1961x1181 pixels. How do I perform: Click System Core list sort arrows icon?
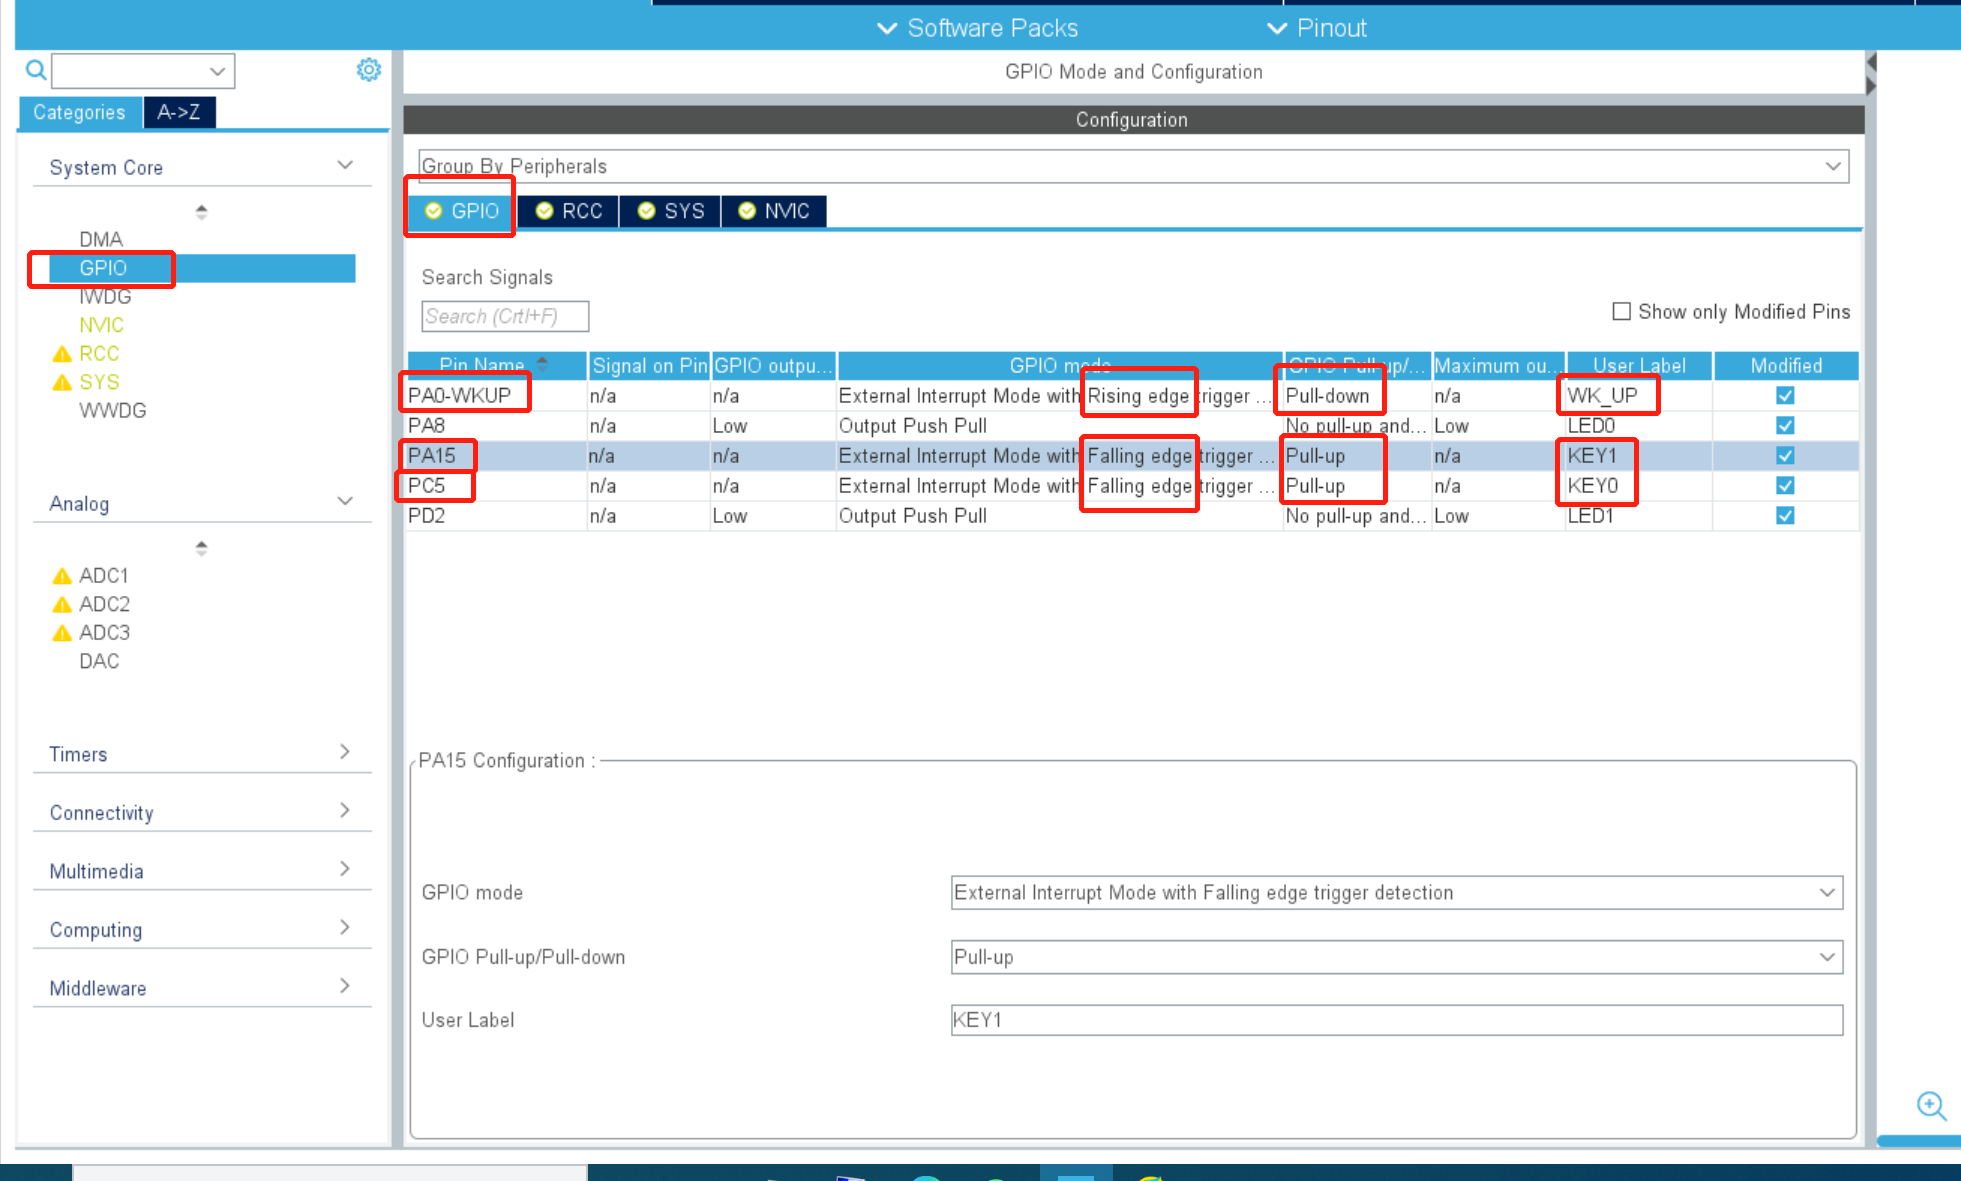(201, 212)
